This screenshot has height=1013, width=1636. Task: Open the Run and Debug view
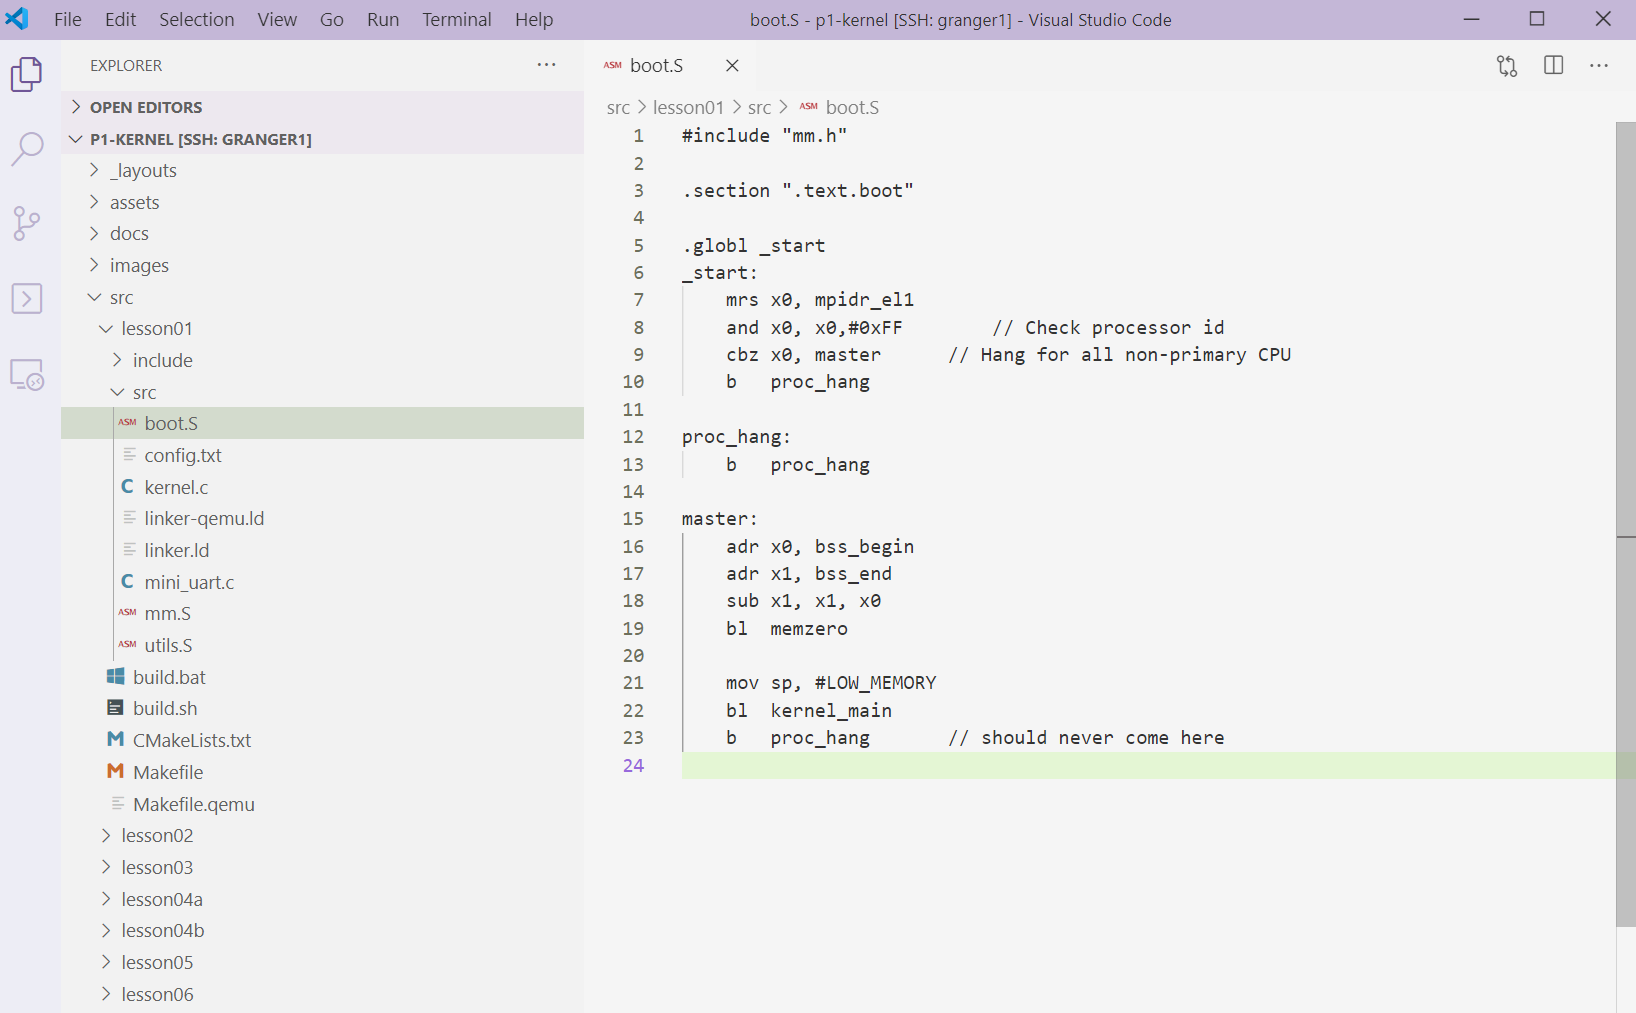[x=27, y=298]
